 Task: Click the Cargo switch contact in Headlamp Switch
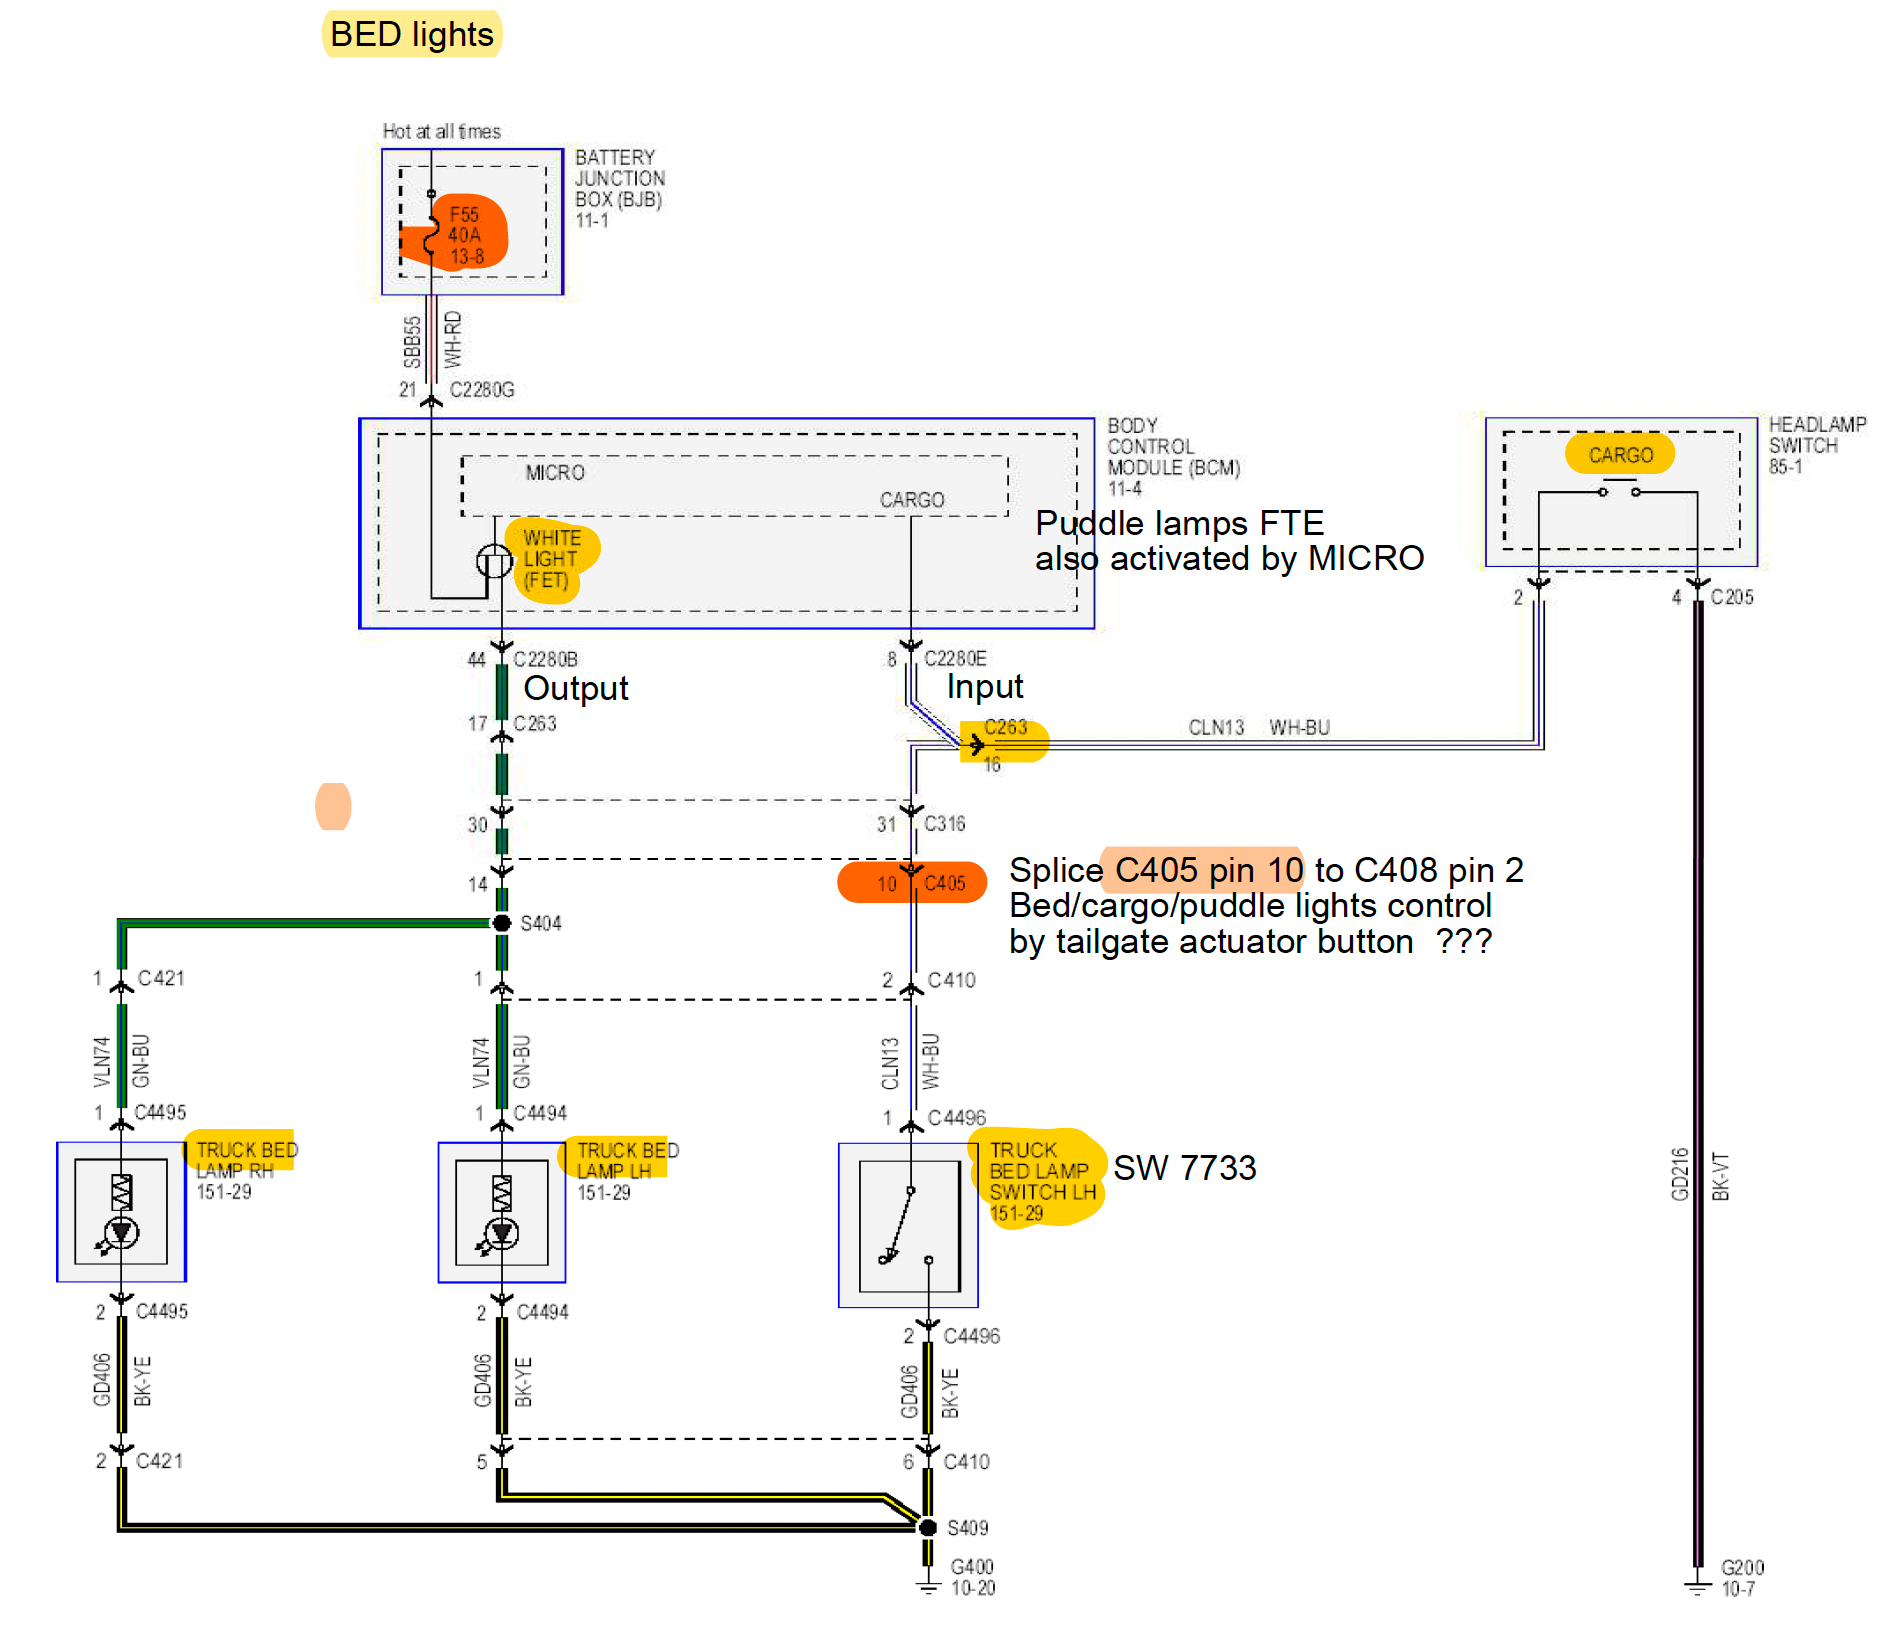click(1619, 490)
